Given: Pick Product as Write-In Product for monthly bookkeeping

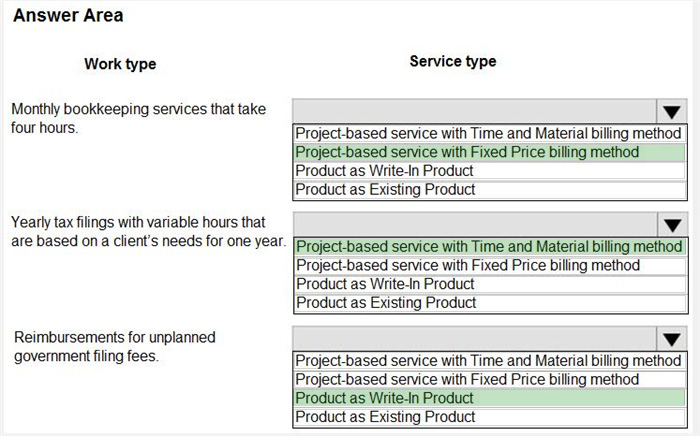Looking at the screenshot, I should 489,171.
